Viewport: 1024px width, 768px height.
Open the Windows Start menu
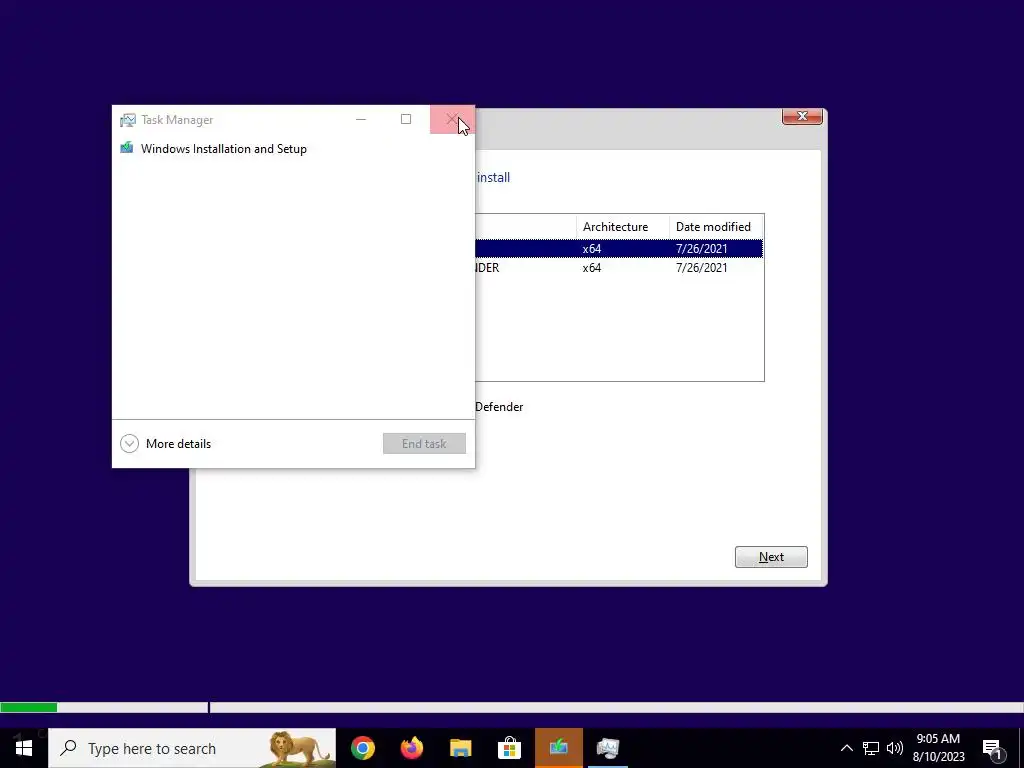click(24, 748)
